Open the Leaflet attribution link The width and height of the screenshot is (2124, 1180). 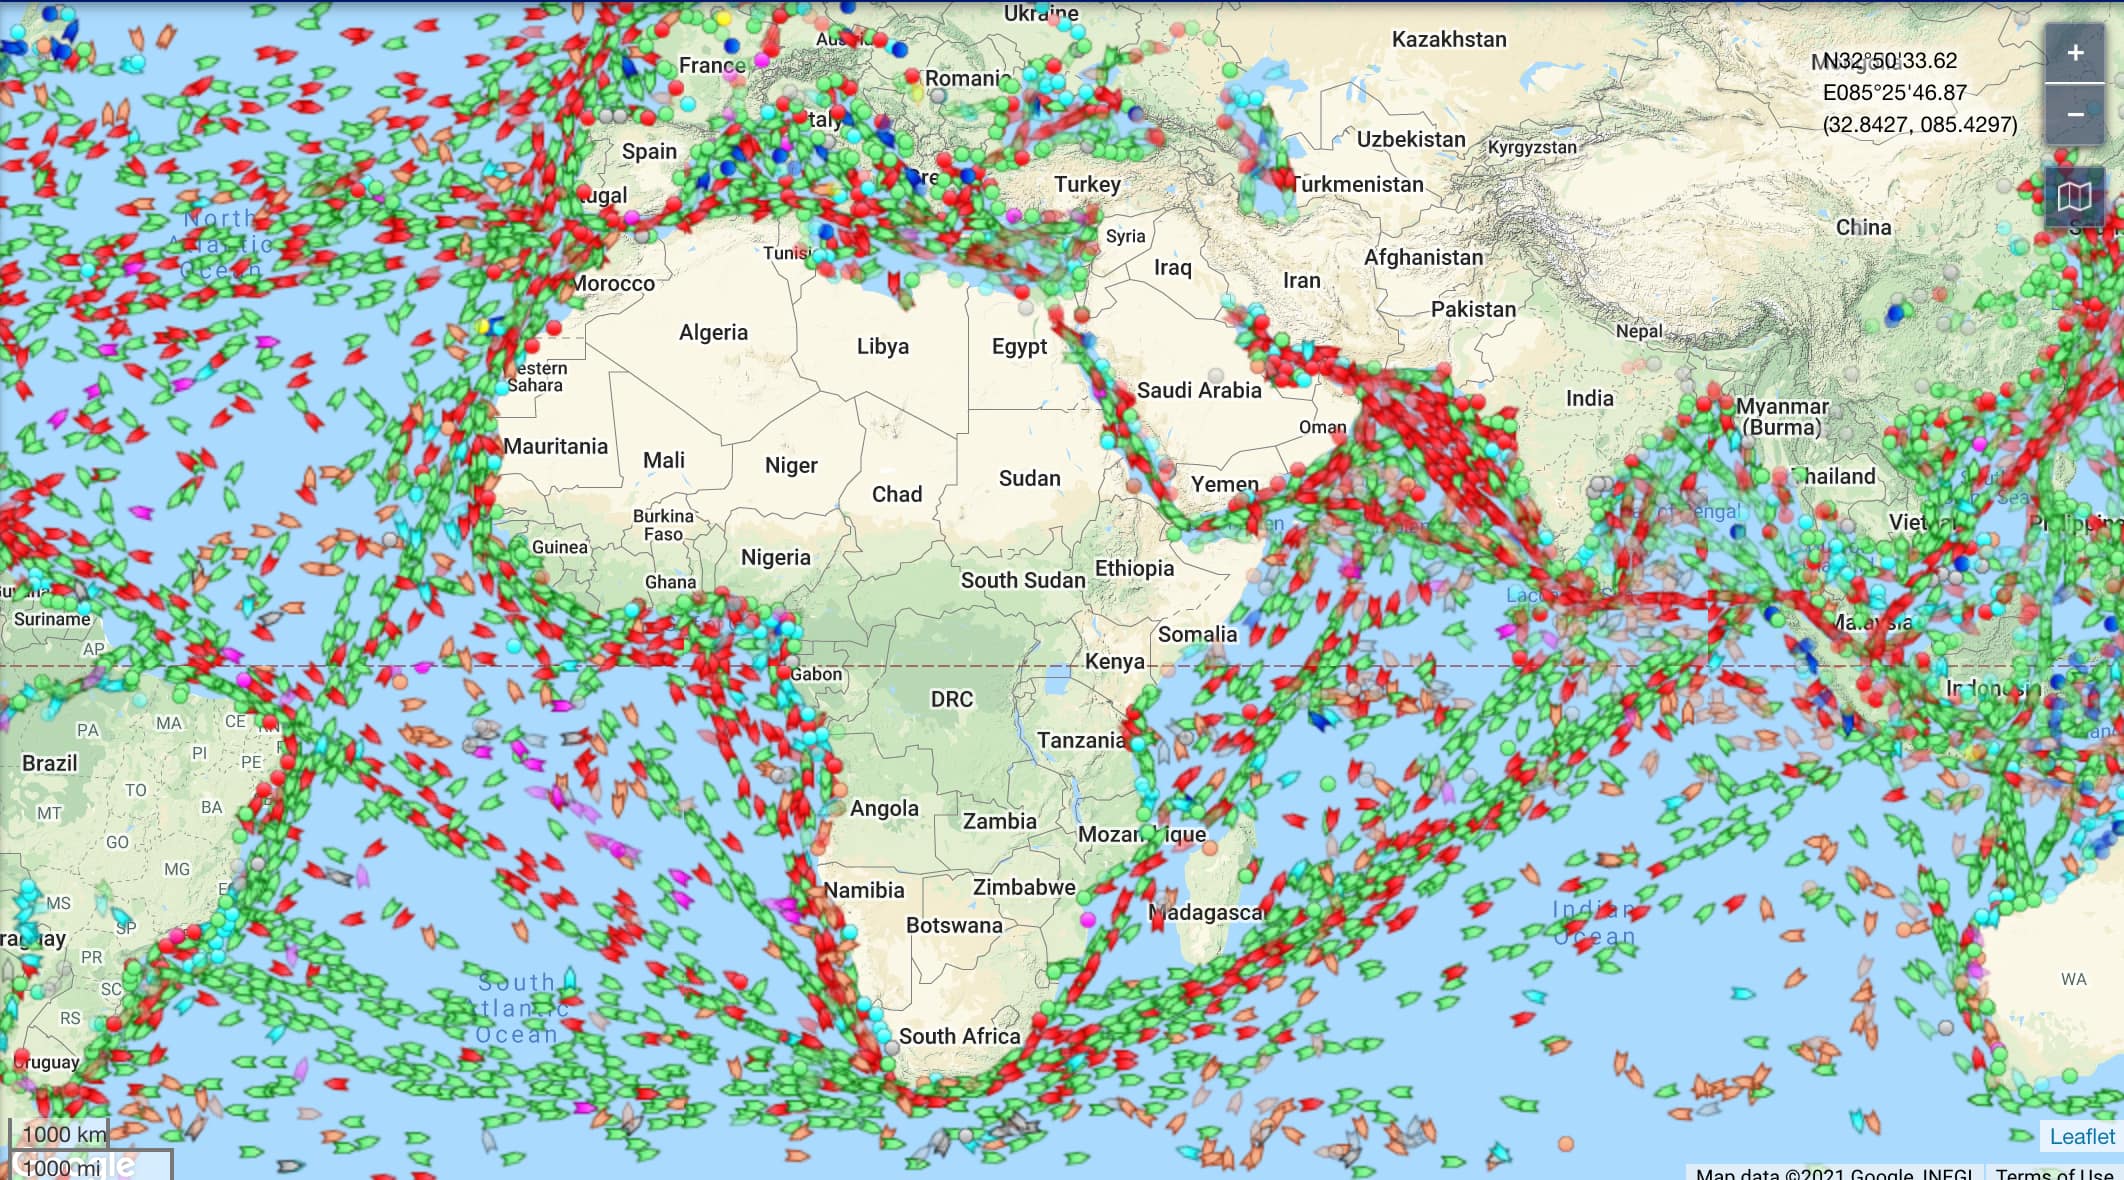click(2081, 1136)
